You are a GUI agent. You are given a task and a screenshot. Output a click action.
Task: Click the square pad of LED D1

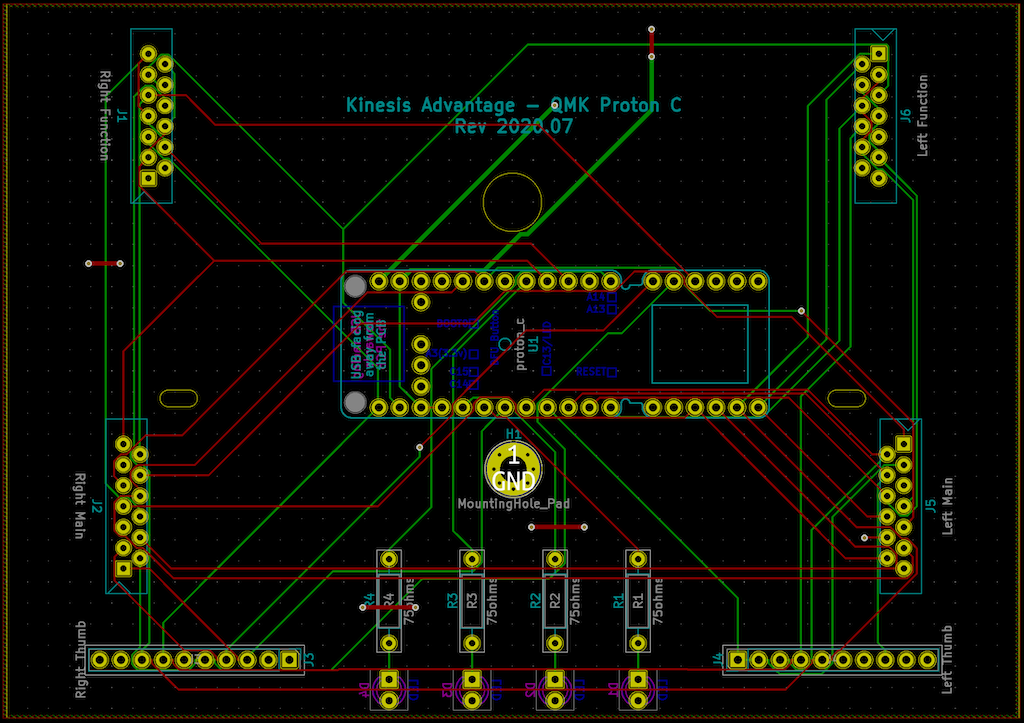coord(638,680)
